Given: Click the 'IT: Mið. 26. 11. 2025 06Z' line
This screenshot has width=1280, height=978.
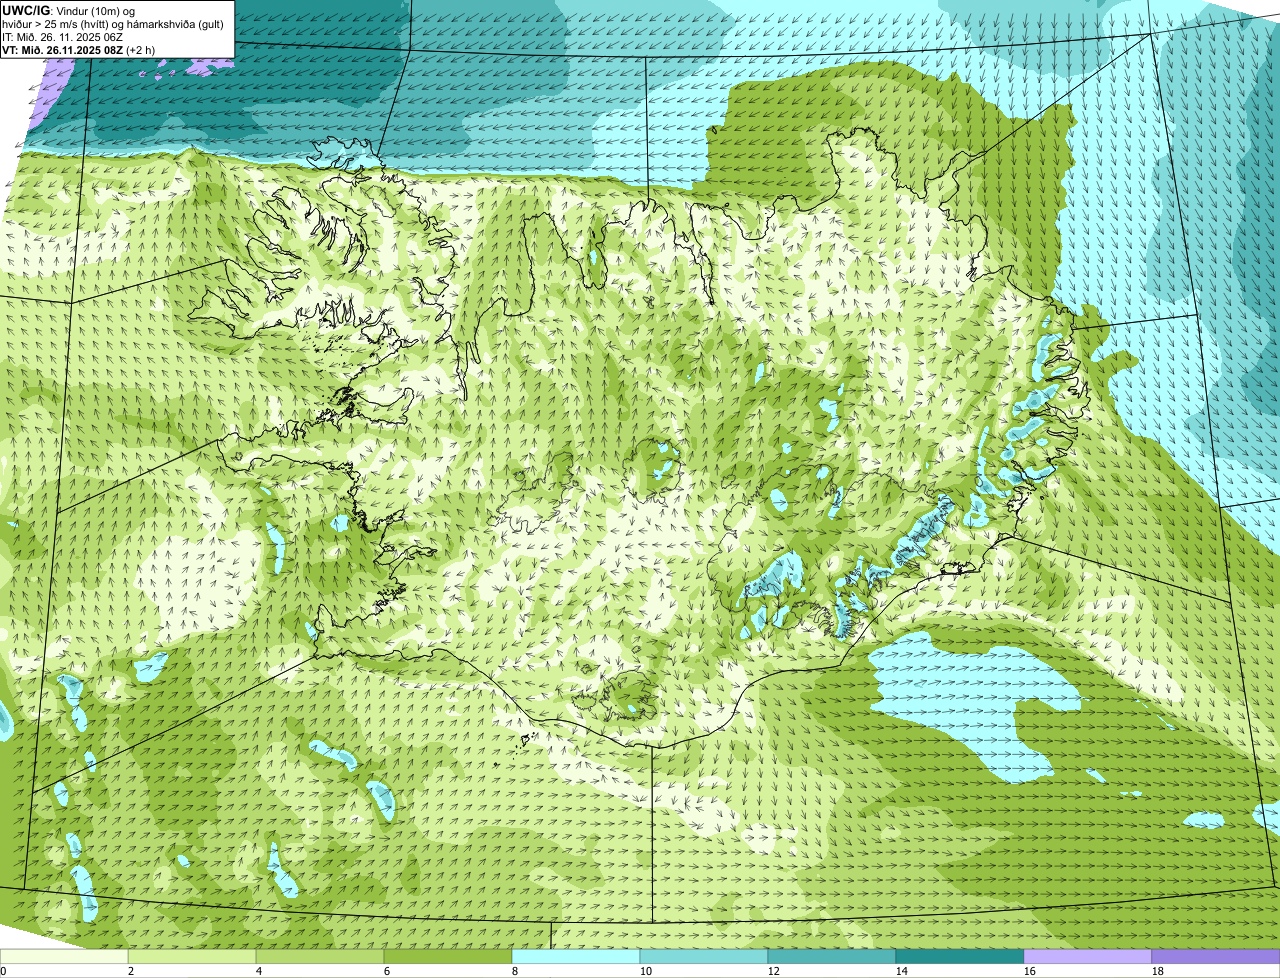Looking at the screenshot, I should click(61, 37).
